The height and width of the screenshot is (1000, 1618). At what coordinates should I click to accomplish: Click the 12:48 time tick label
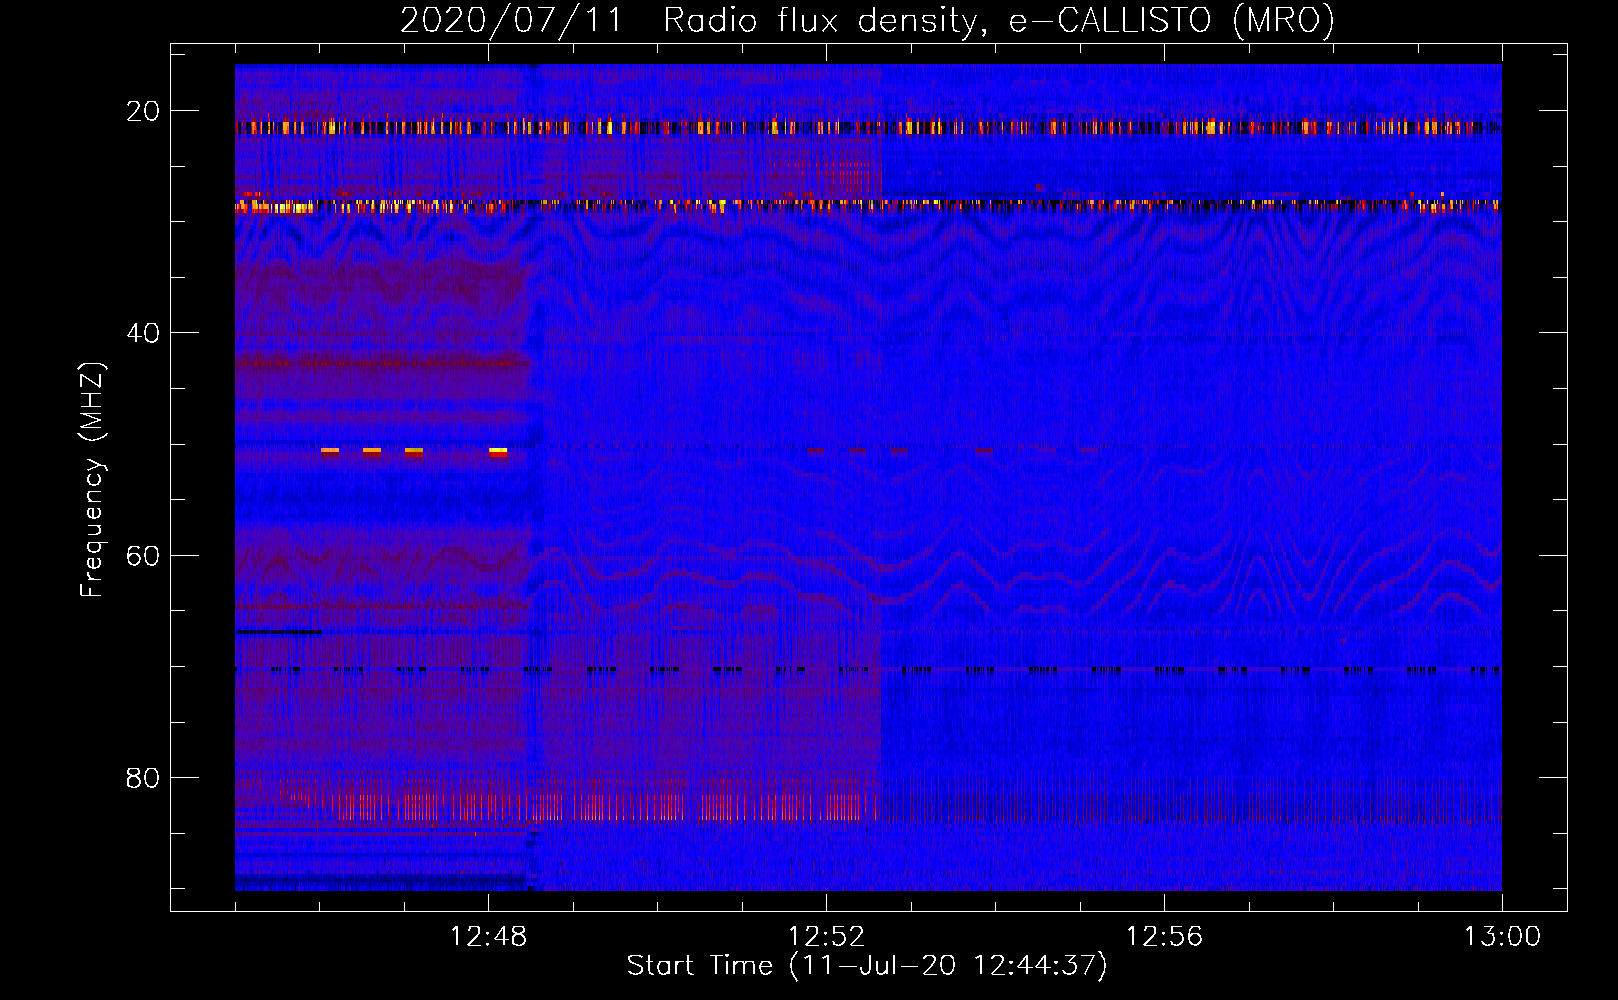[488, 937]
